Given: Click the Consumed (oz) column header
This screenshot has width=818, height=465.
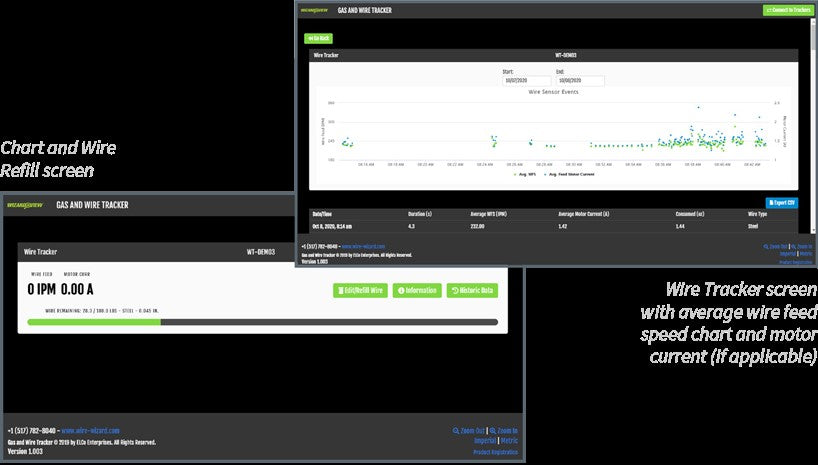Looking at the screenshot, I should pyautogui.click(x=690, y=214).
